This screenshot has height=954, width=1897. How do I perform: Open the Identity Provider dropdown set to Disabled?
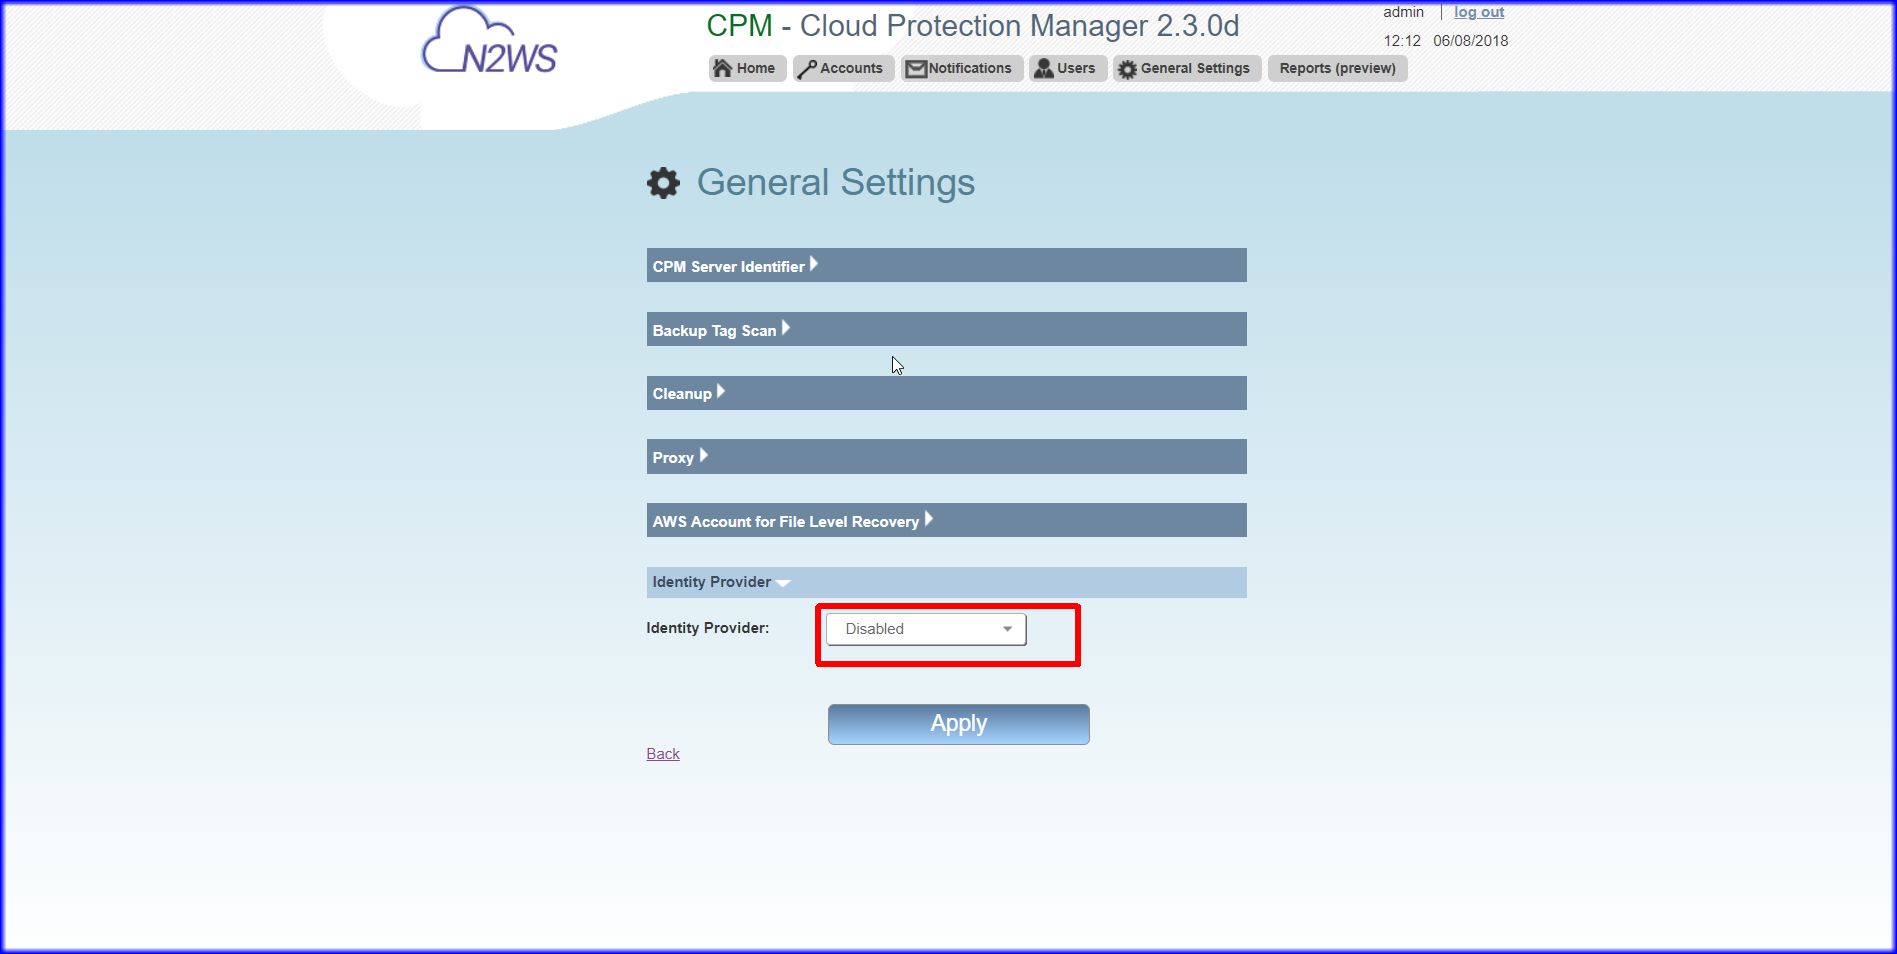pyautogui.click(x=926, y=629)
